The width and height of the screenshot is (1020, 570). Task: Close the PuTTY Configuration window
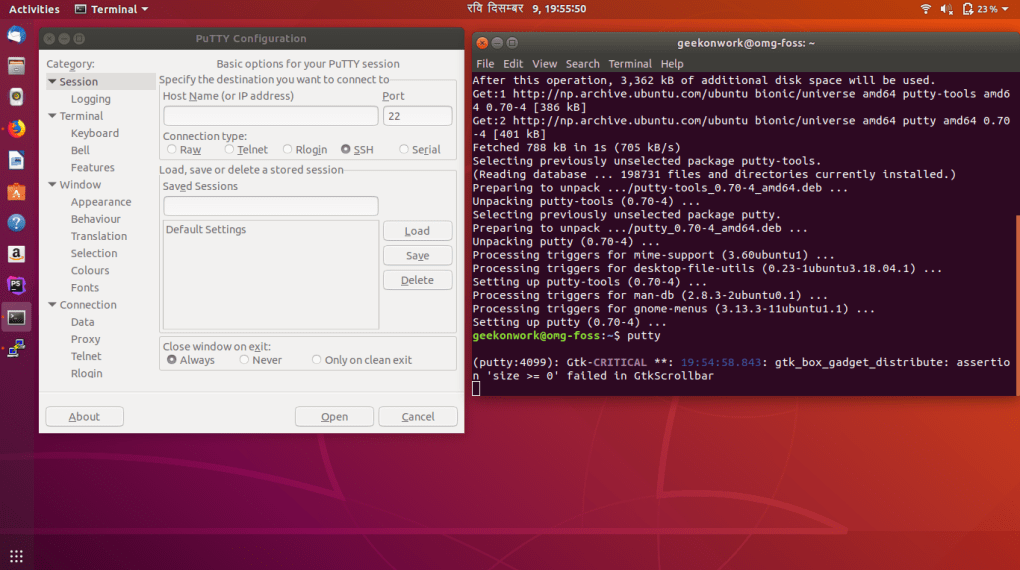(x=49, y=38)
